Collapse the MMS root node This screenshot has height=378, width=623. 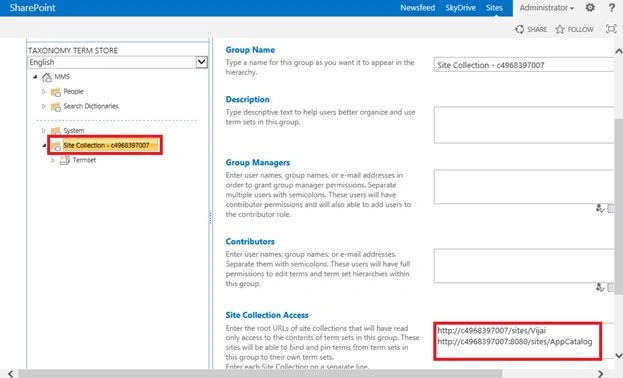click(x=35, y=77)
